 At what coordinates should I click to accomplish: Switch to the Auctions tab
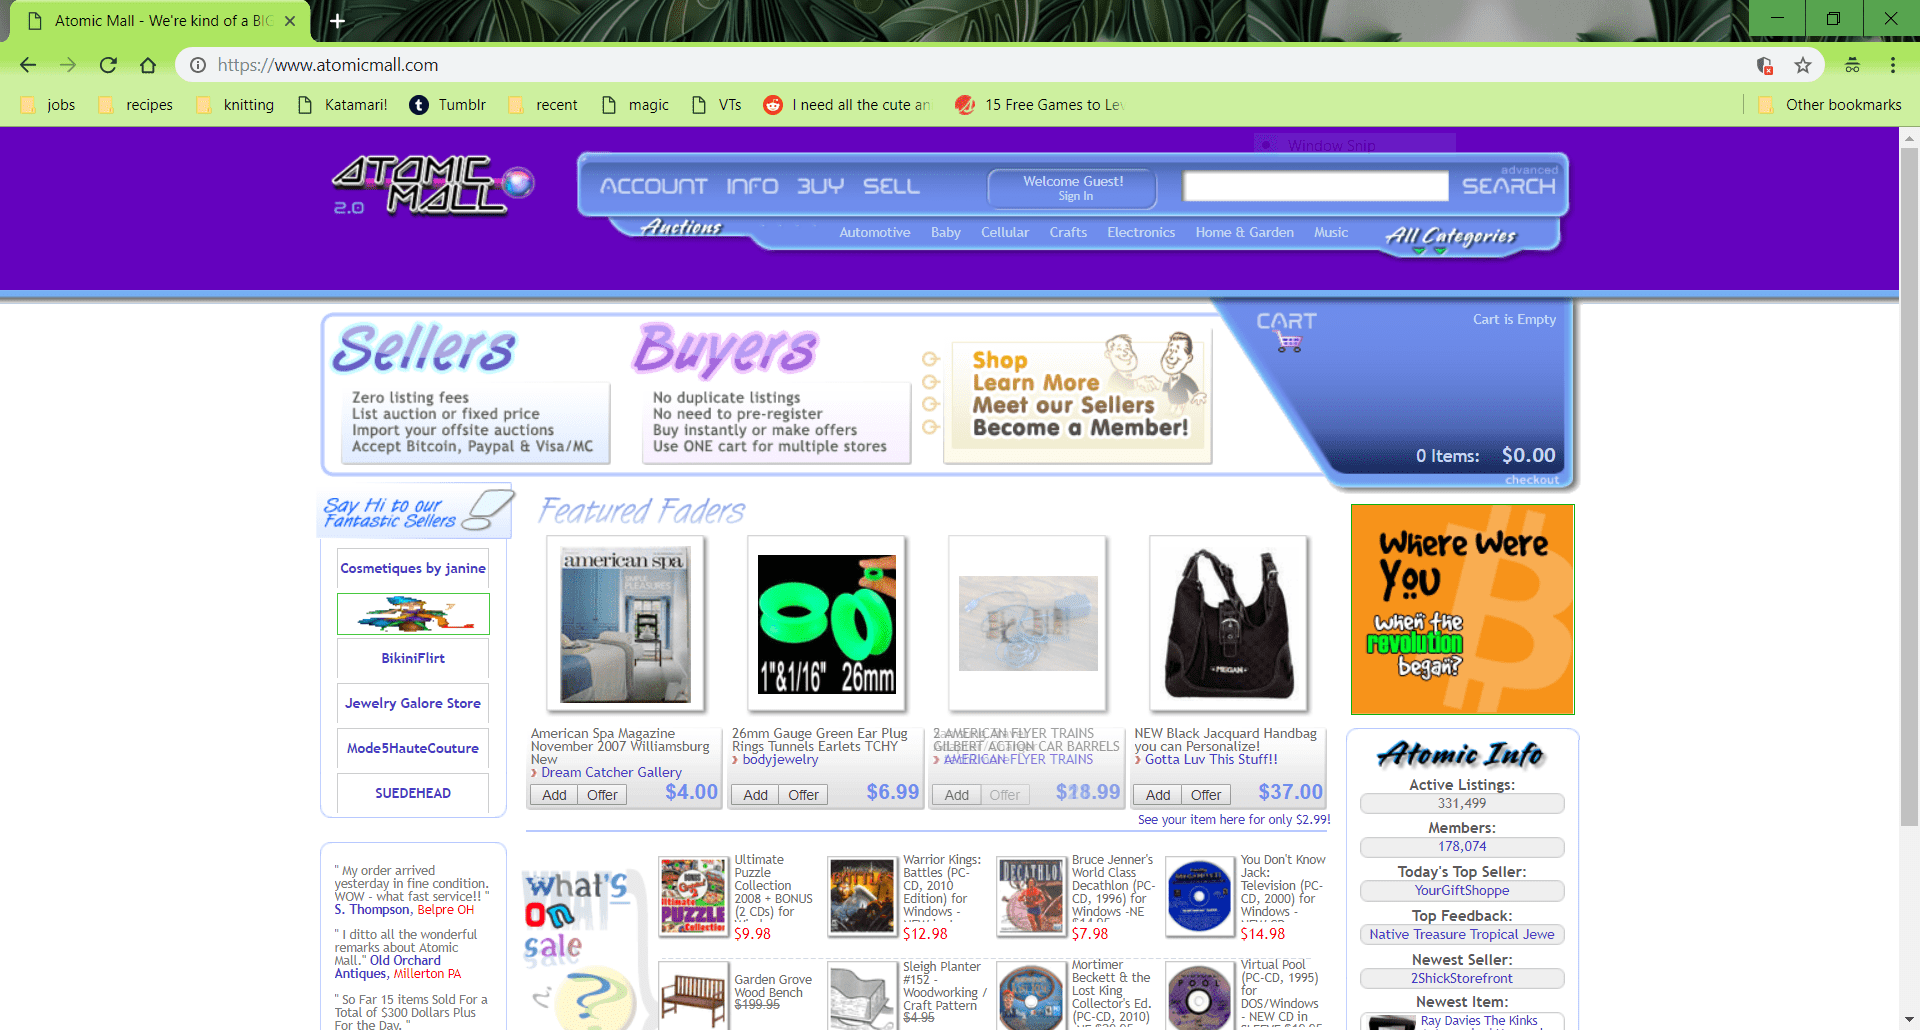[680, 228]
